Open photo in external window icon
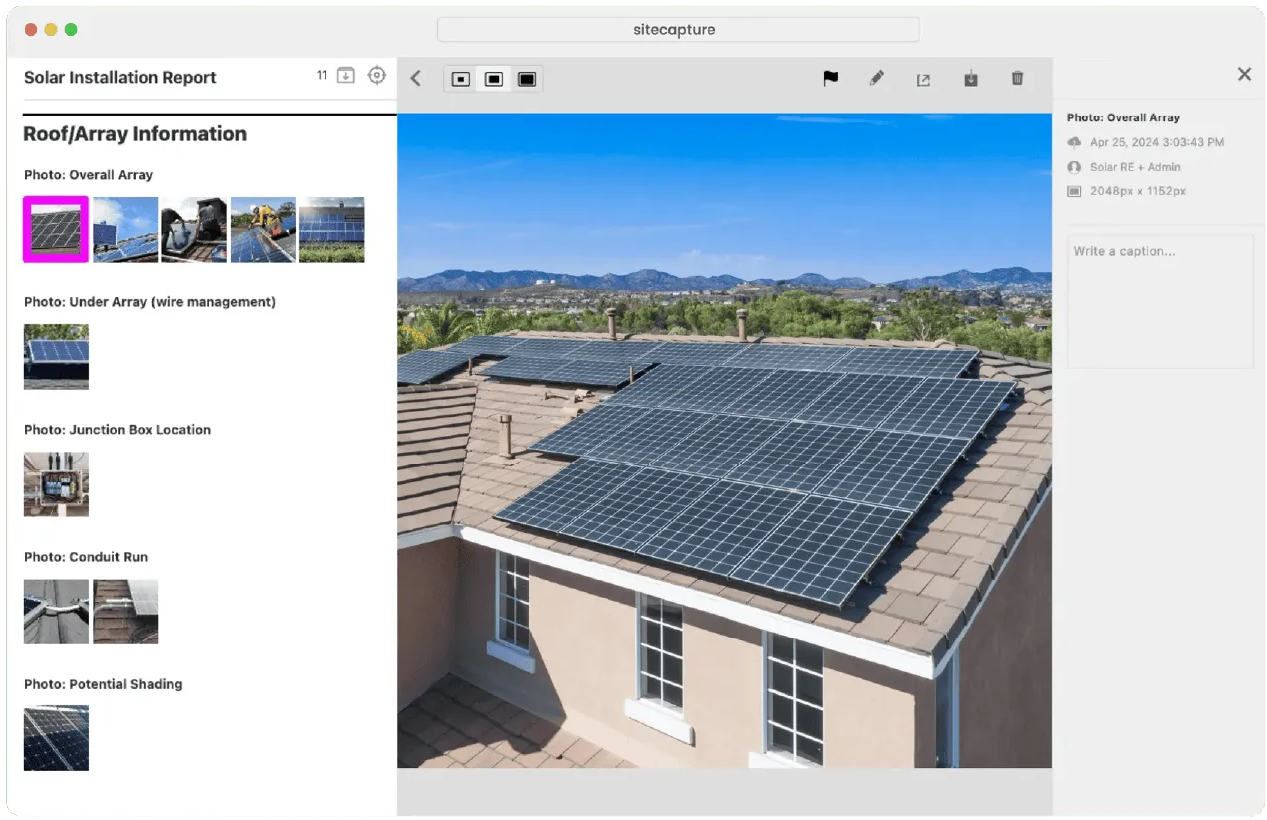This screenshot has width=1267, height=820. coord(923,79)
